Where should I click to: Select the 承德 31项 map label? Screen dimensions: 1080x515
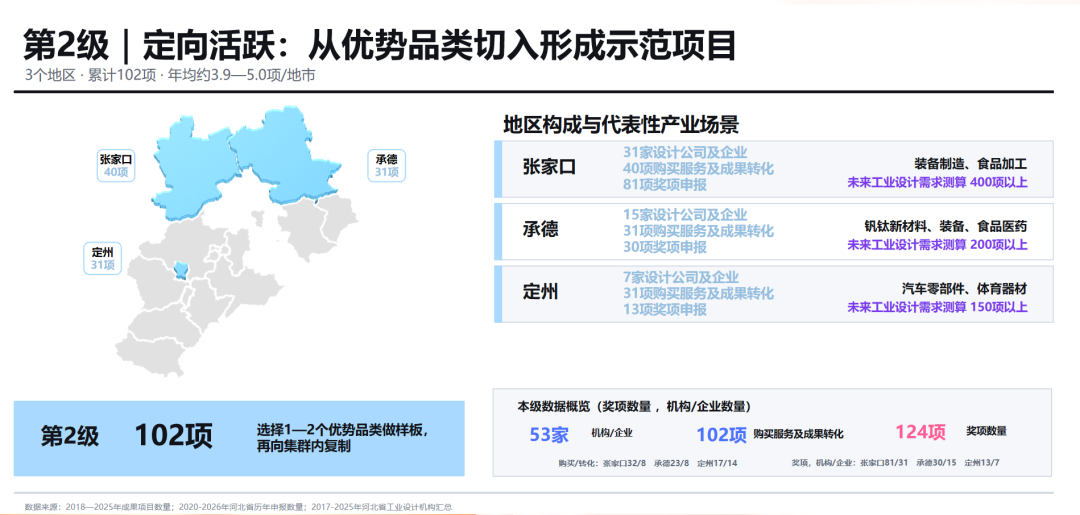tap(386, 166)
